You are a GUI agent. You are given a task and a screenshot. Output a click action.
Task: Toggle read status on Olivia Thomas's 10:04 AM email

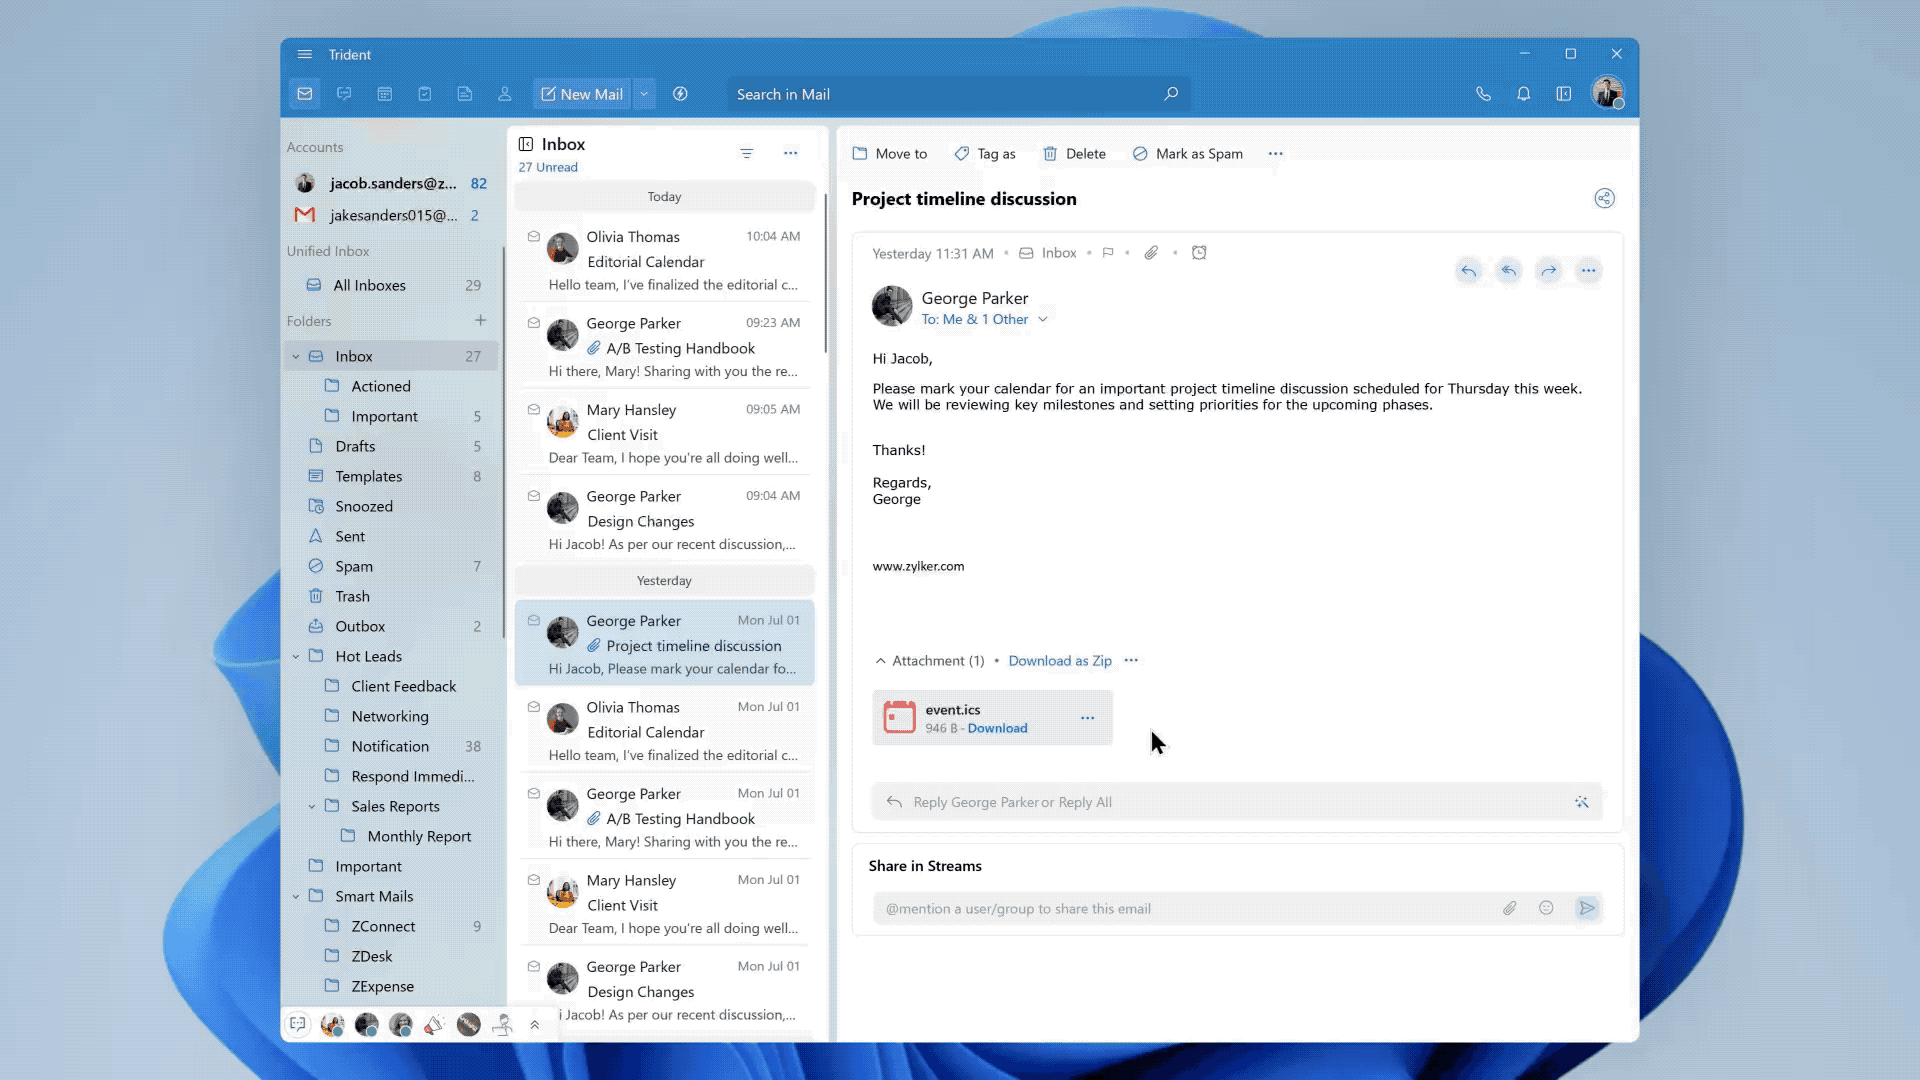[x=534, y=237]
